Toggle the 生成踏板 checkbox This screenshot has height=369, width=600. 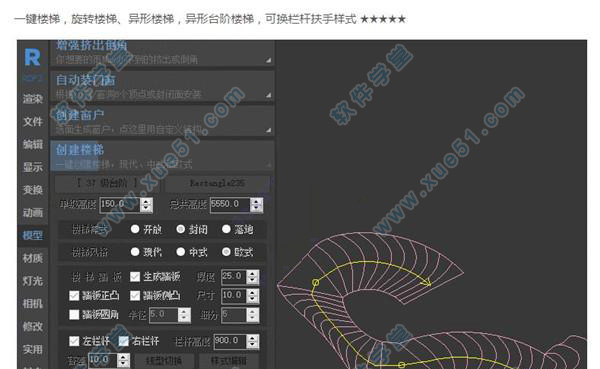pos(135,277)
